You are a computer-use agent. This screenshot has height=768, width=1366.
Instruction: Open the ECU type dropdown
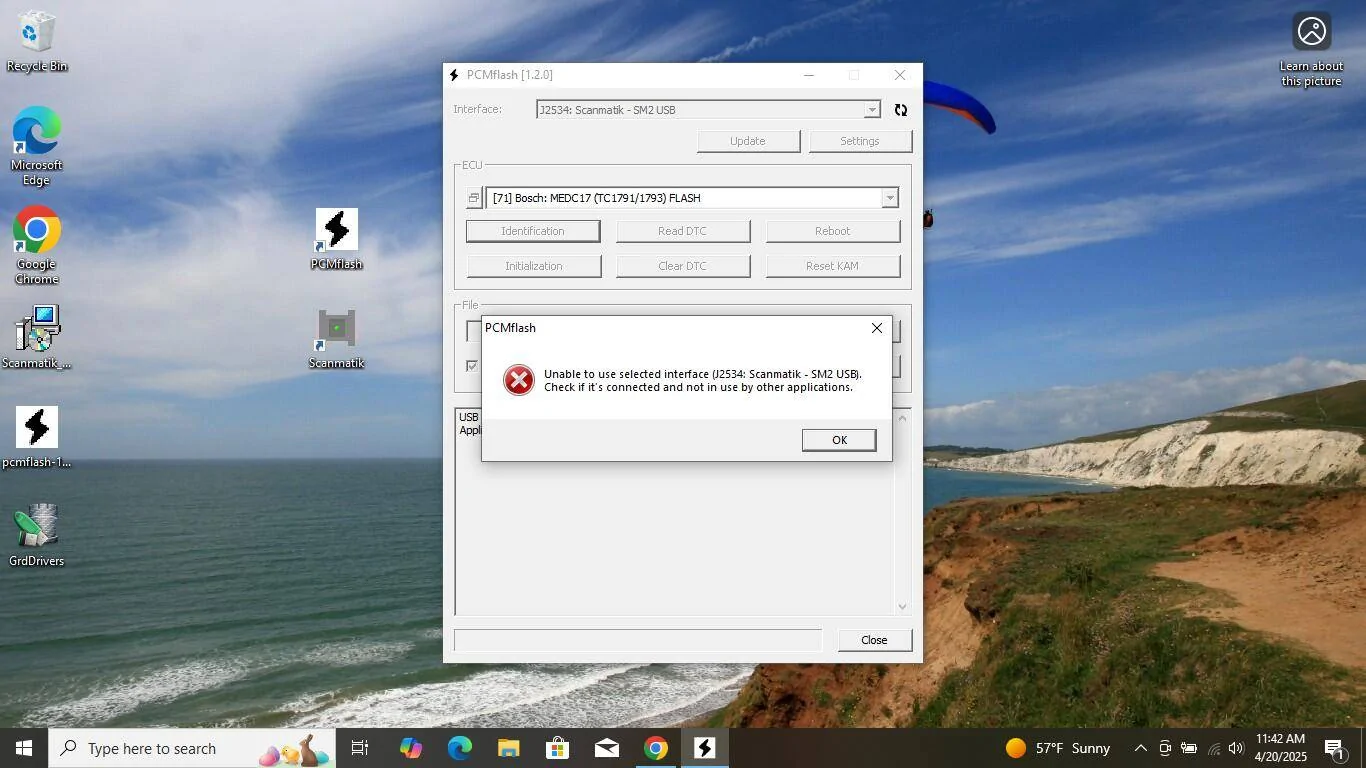pyautogui.click(x=889, y=198)
